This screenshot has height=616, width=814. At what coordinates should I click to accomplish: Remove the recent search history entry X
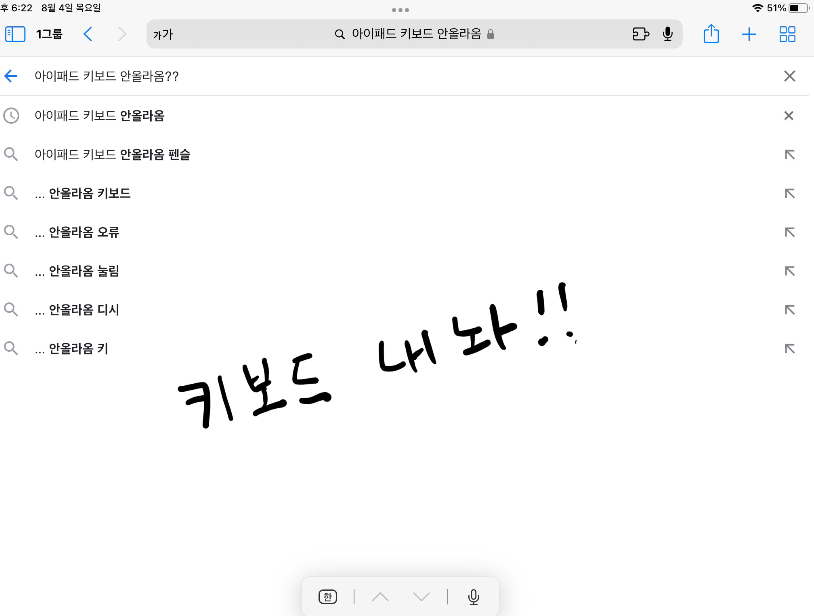pyautogui.click(x=789, y=116)
